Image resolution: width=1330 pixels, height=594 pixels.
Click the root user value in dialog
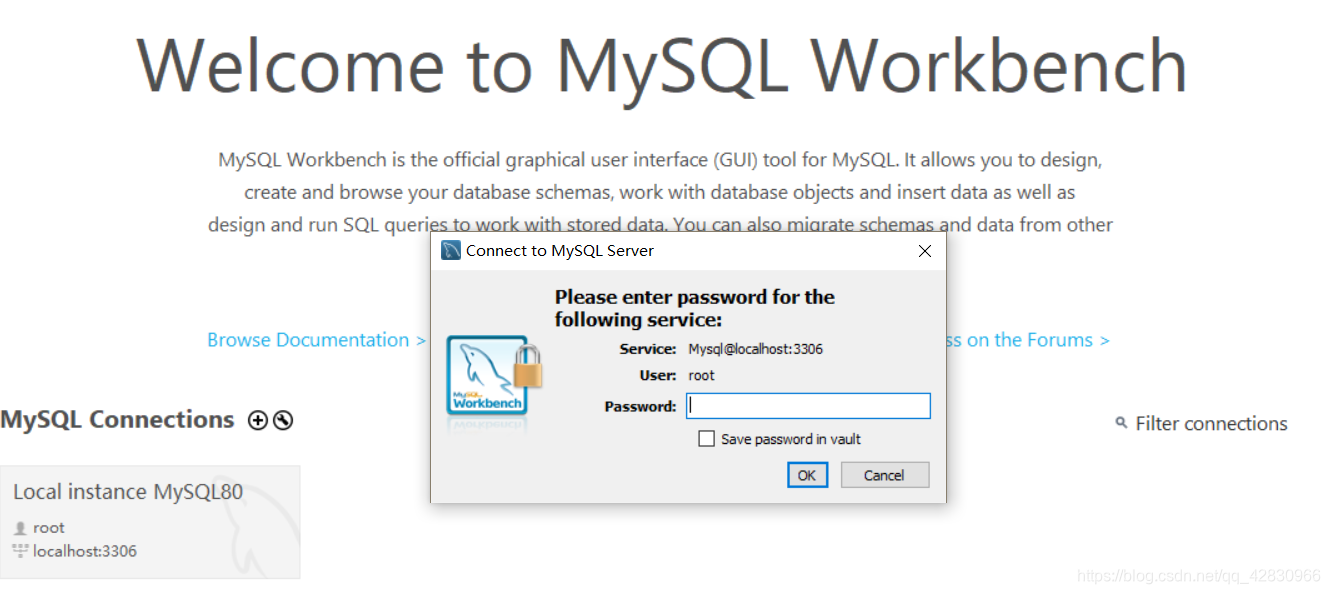(702, 376)
